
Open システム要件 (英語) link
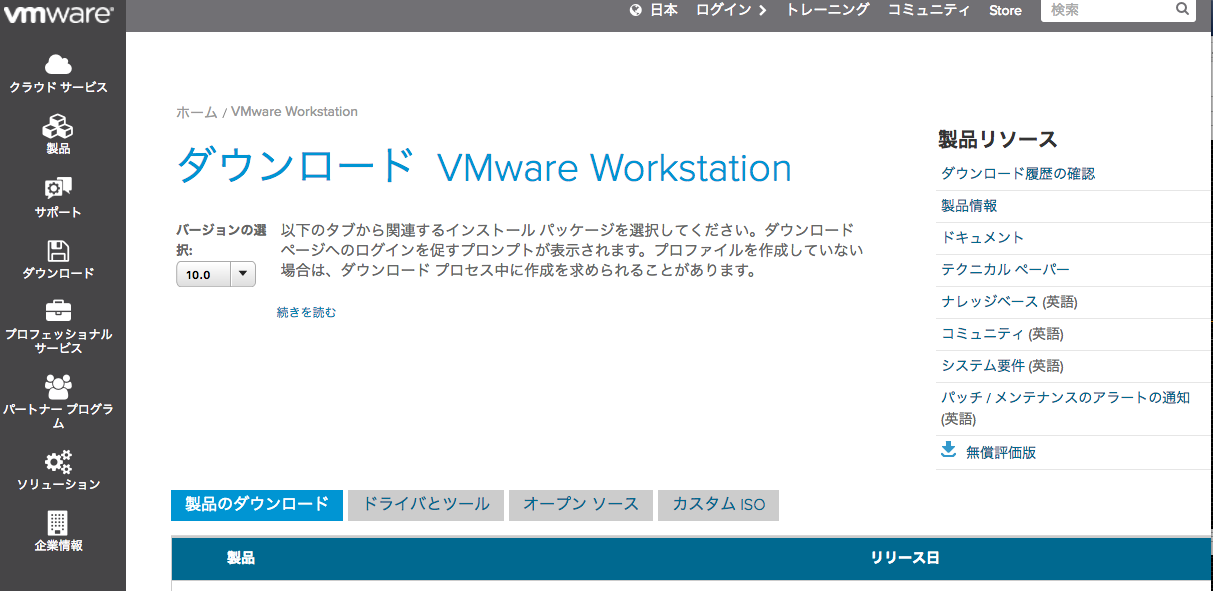tap(1002, 365)
